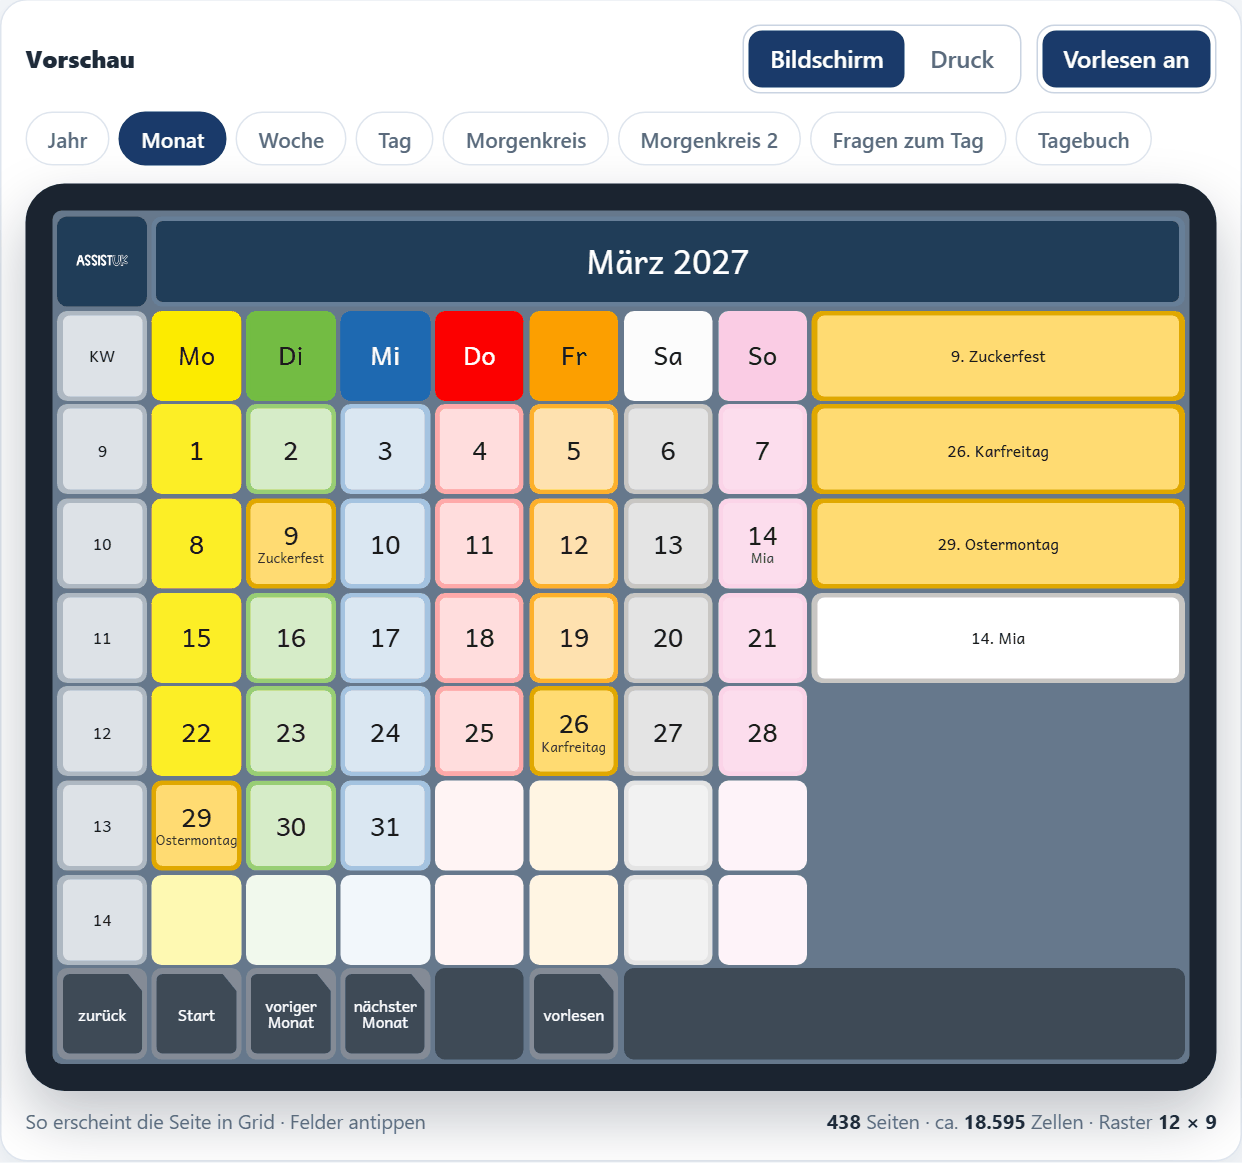Select the red Do weekday header
The image size is (1242, 1163).
coord(479,356)
